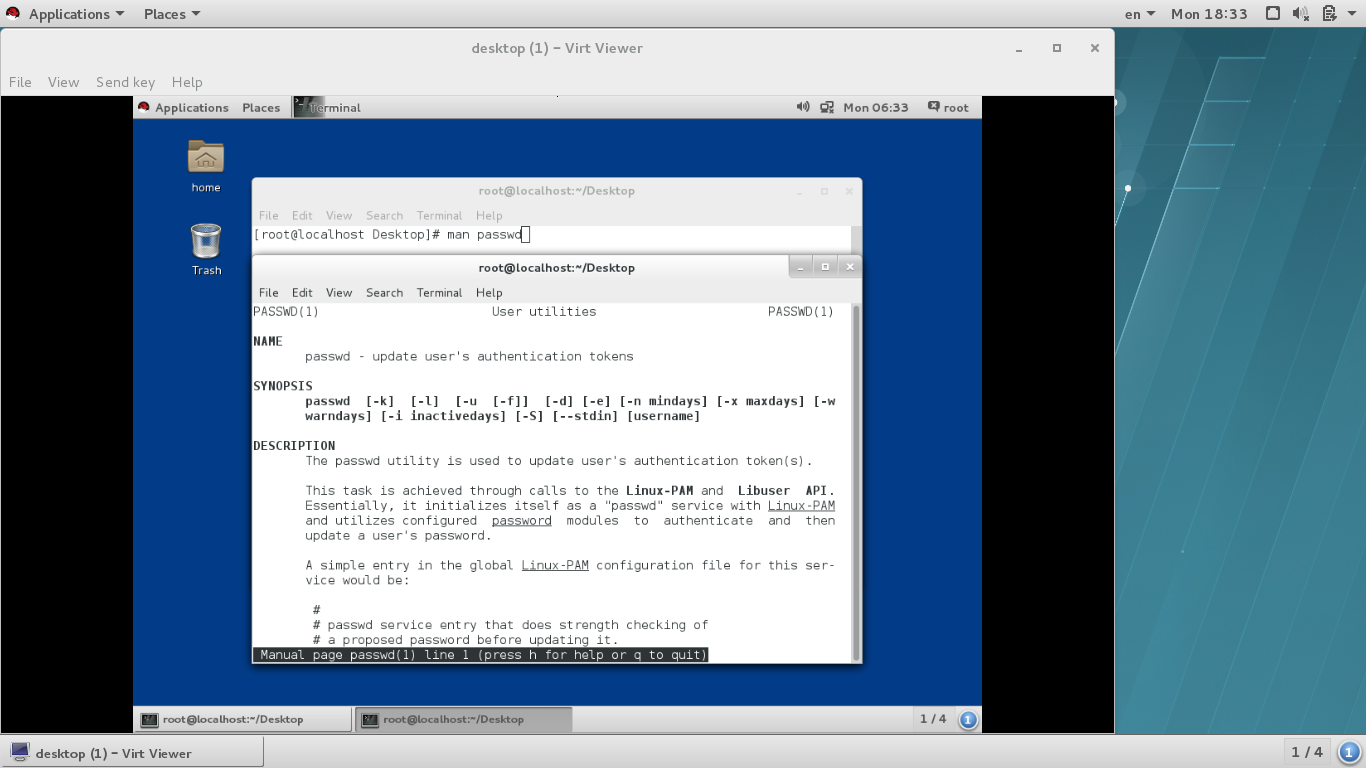This screenshot has width=1366, height=768.
Task: Click the 'User utilities' header text
Action: click(x=544, y=312)
